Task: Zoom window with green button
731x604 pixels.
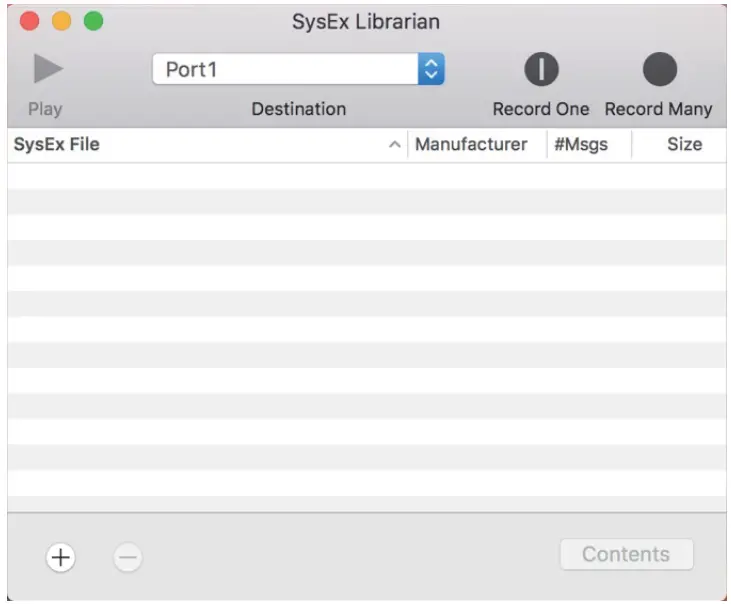Action: coord(93,21)
